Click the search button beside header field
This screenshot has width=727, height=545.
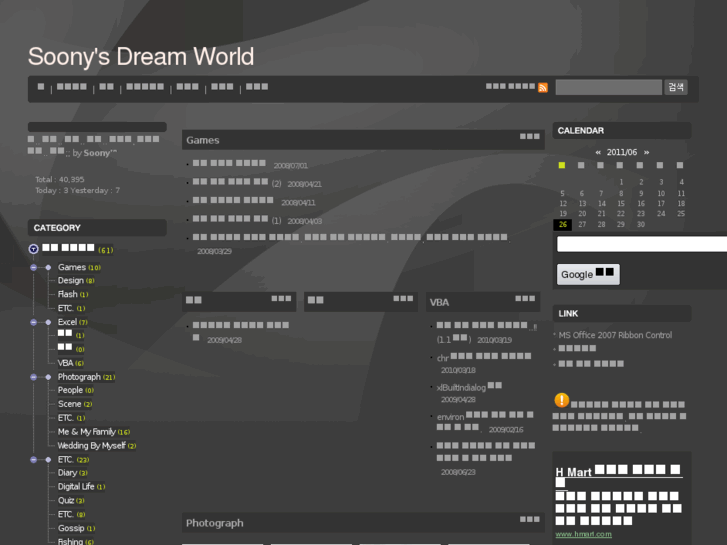676,87
